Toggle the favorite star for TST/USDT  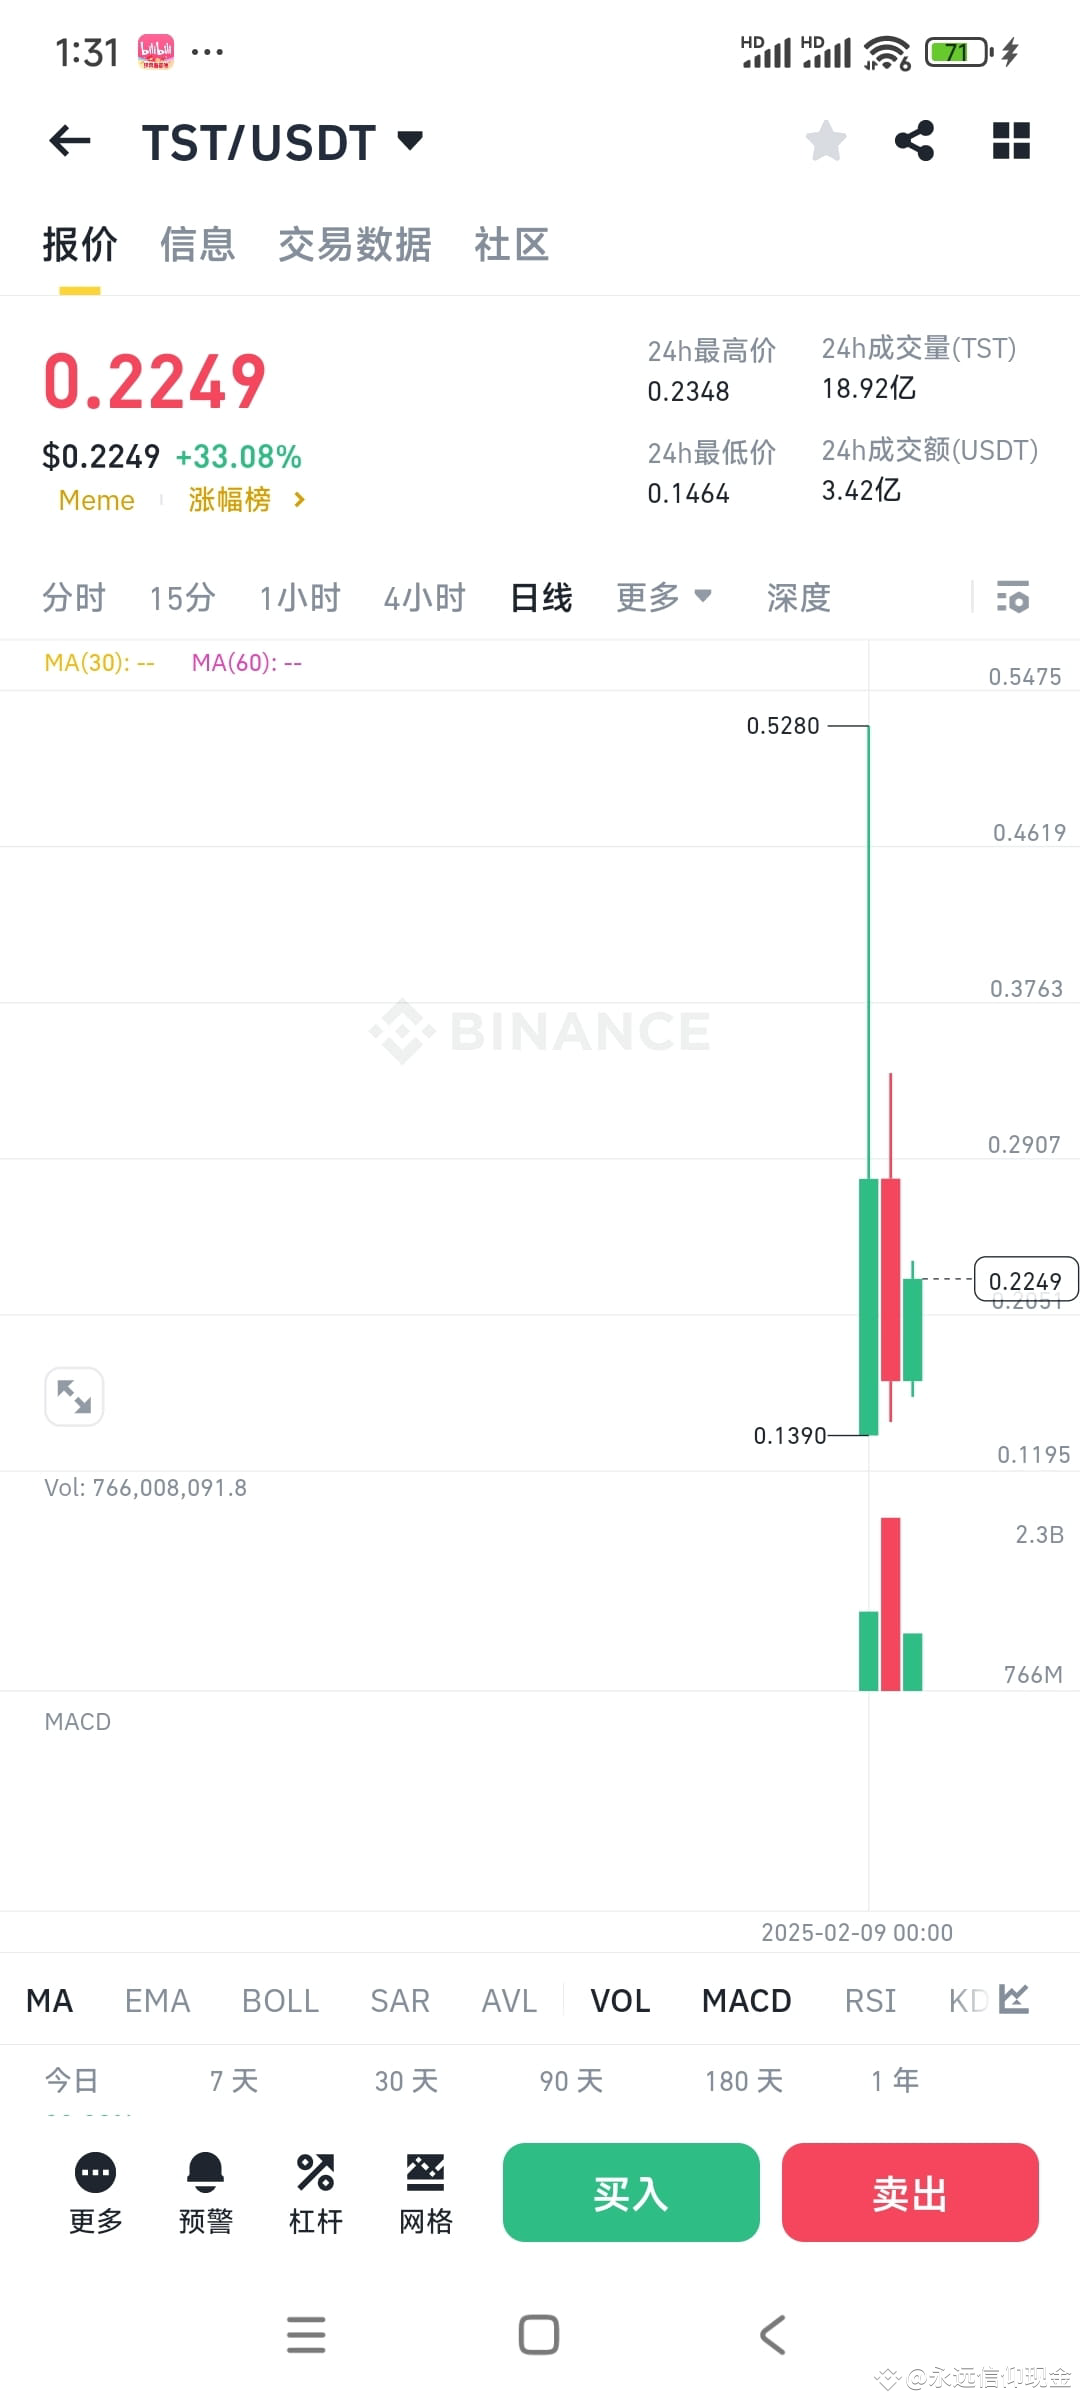(x=826, y=141)
